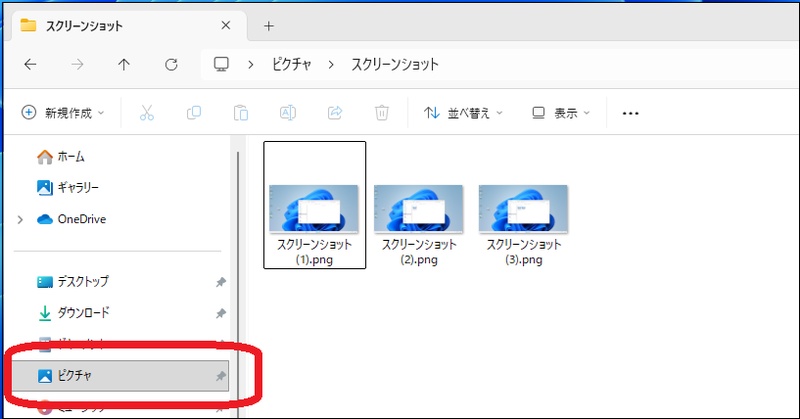800x419 pixels.
Task: Click the pin icon beside ダウンロード
Action: click(x=220, y=313)
